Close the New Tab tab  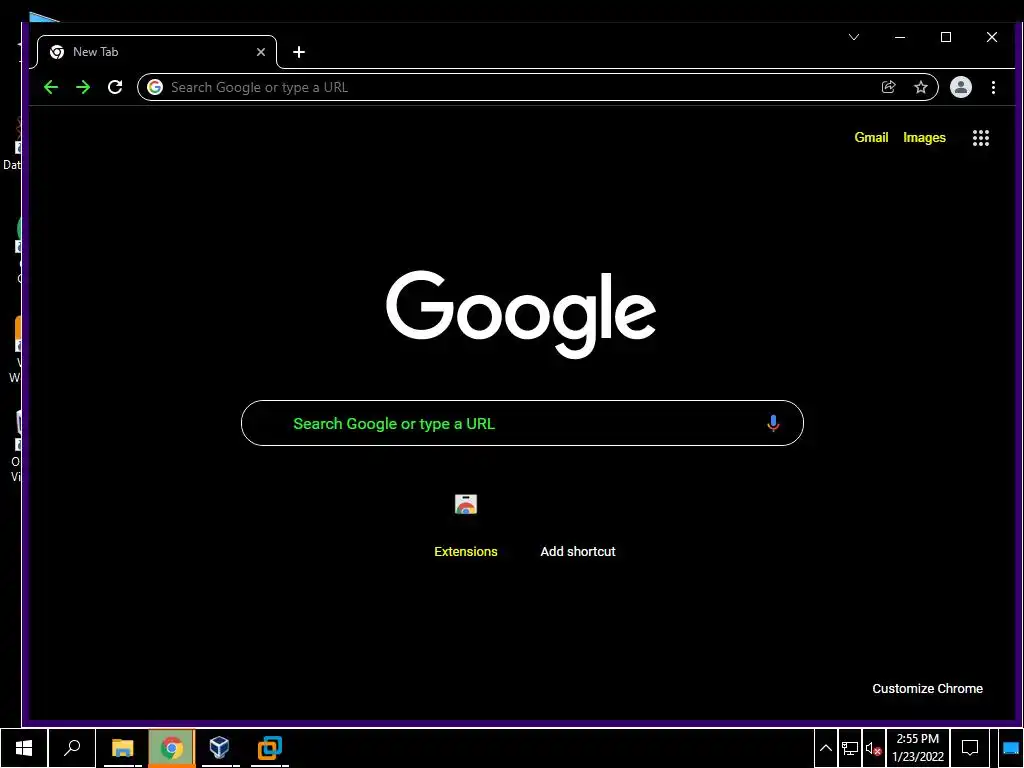(261, 52)
